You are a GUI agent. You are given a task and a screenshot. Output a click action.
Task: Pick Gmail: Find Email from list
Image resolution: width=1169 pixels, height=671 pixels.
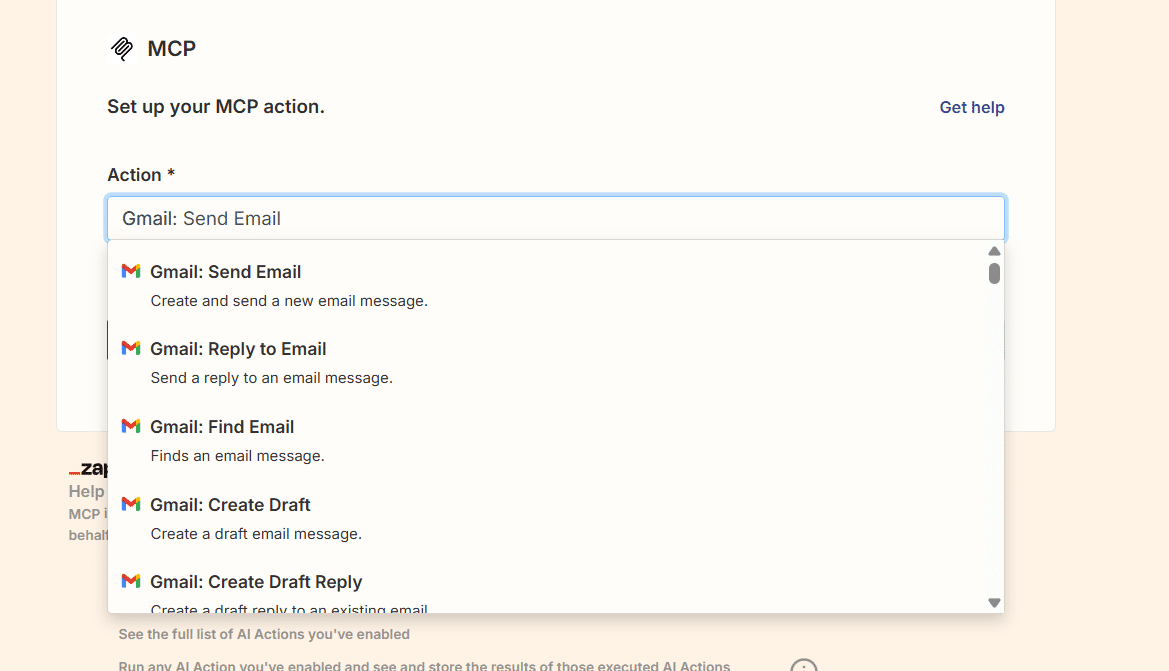point(222,427)
